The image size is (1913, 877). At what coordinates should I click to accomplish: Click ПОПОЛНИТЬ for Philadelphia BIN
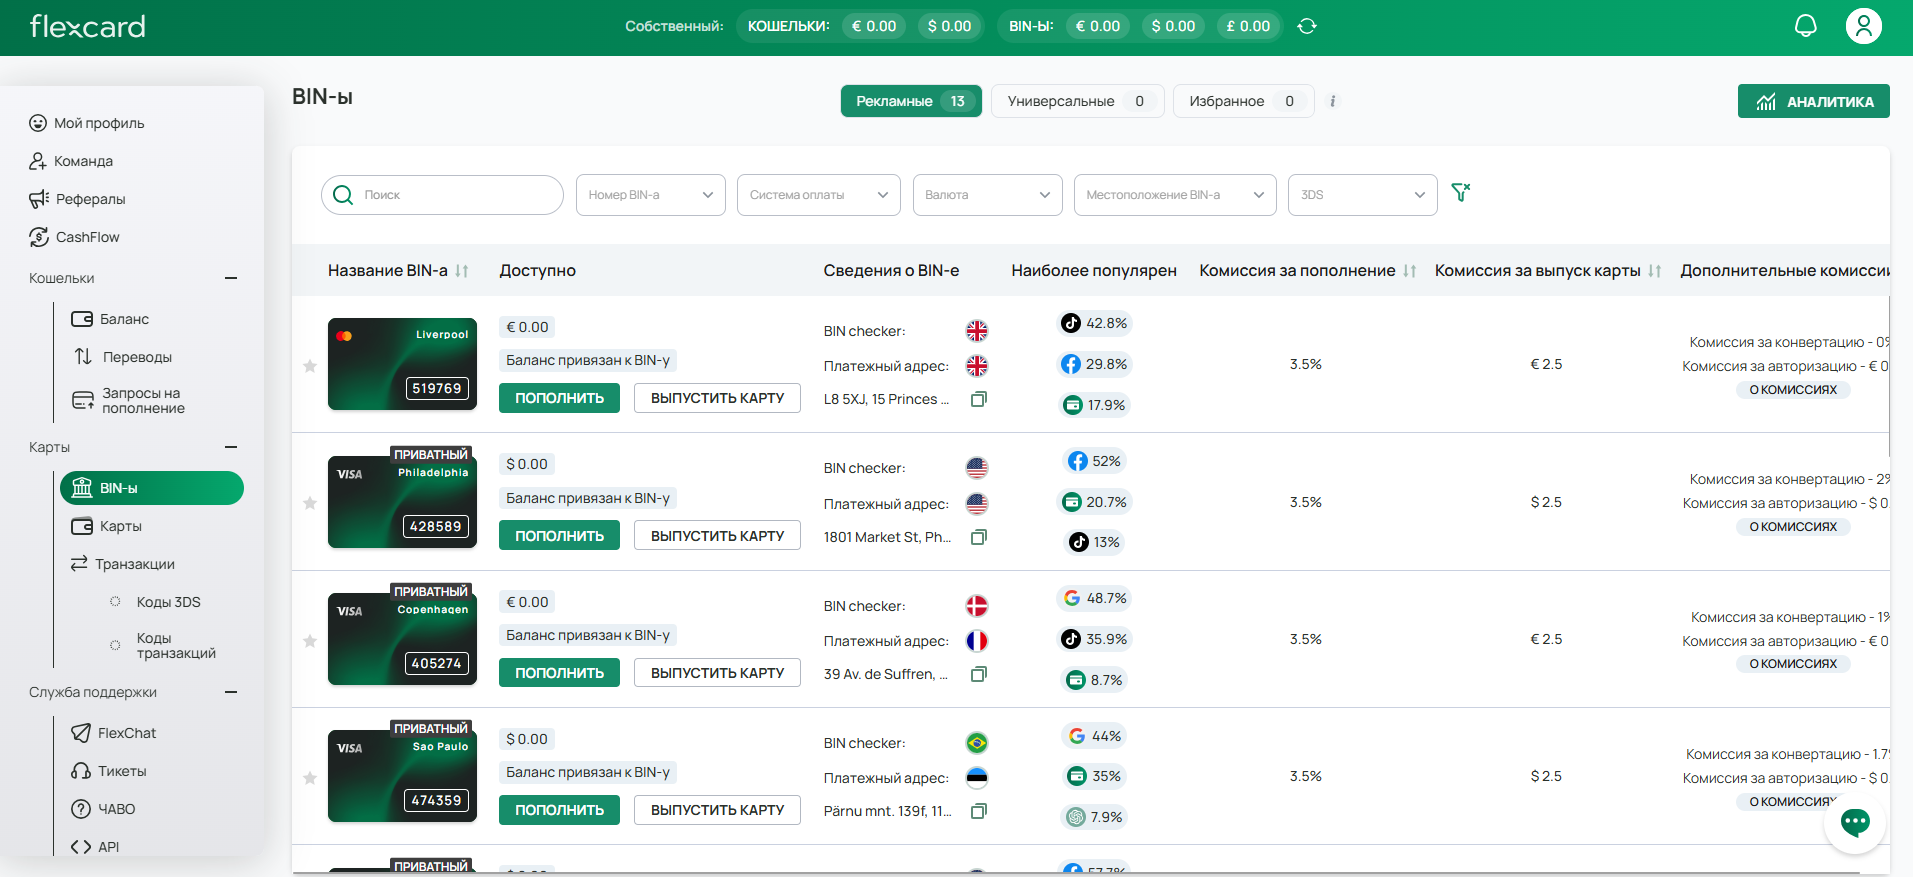559,536
